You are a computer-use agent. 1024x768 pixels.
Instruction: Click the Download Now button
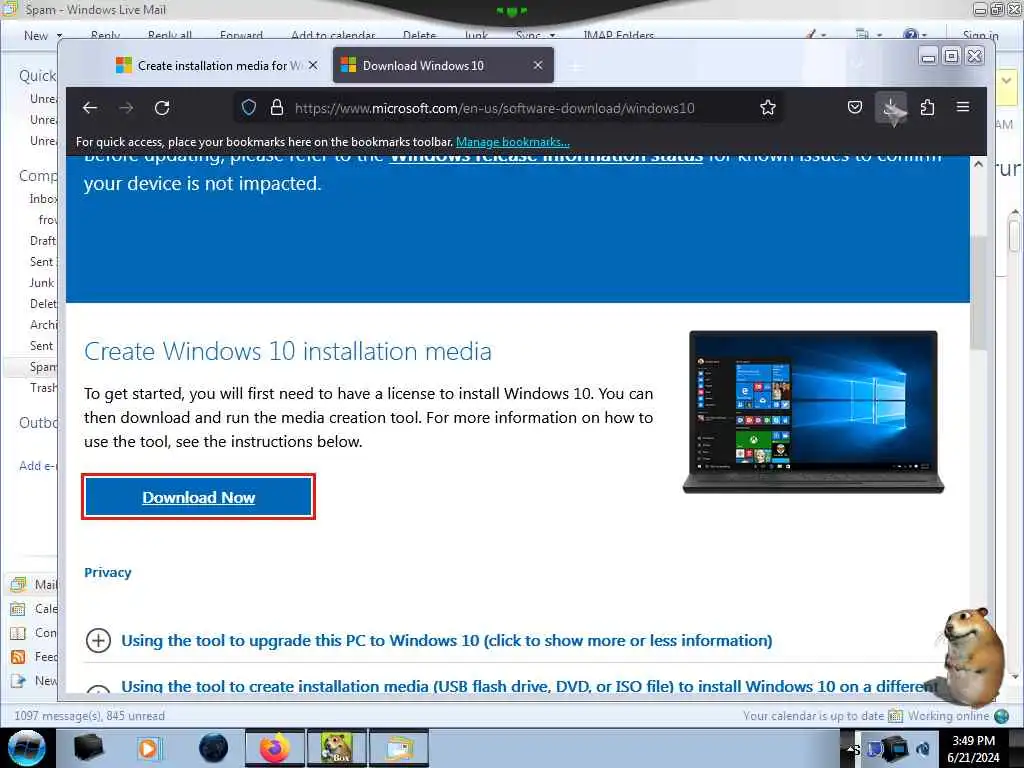click(x=199, y=497)
